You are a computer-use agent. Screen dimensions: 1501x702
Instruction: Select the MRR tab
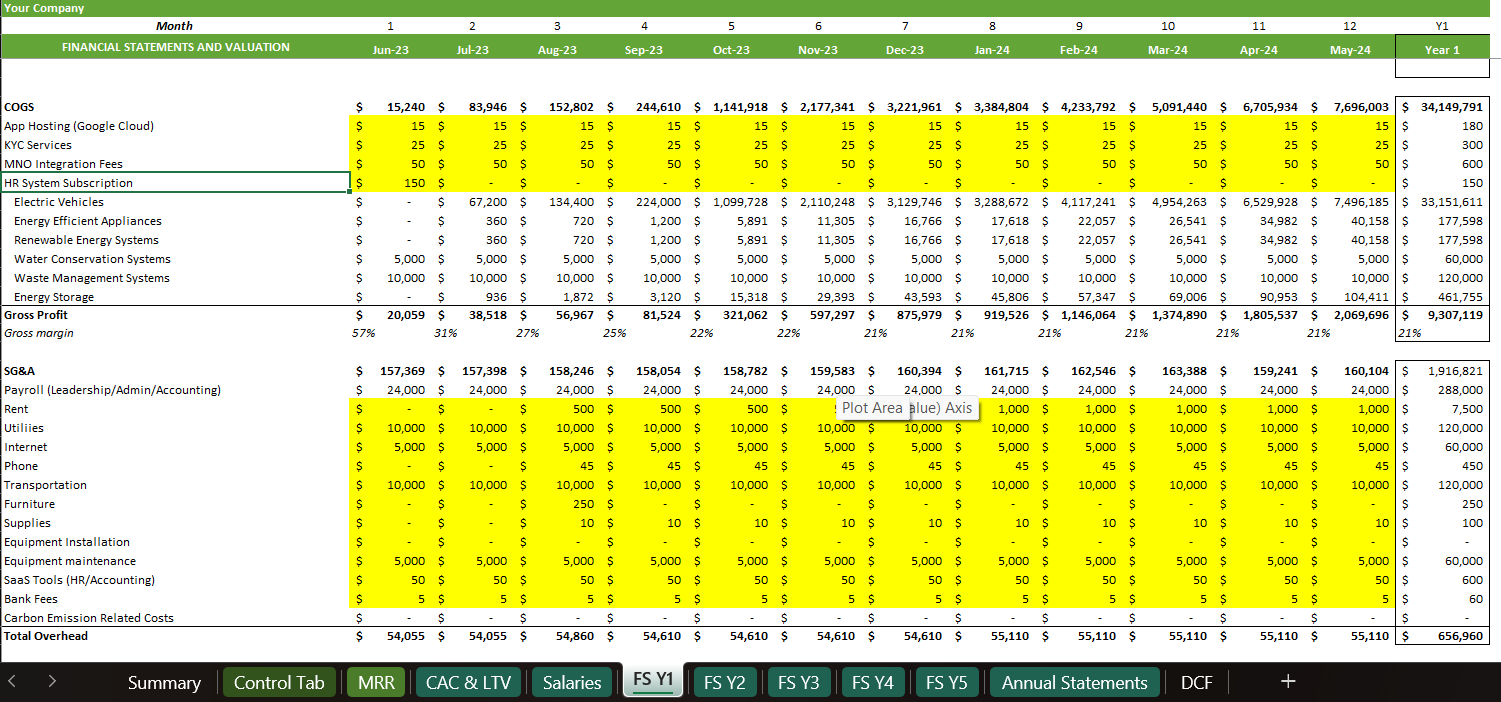[375, 682]
